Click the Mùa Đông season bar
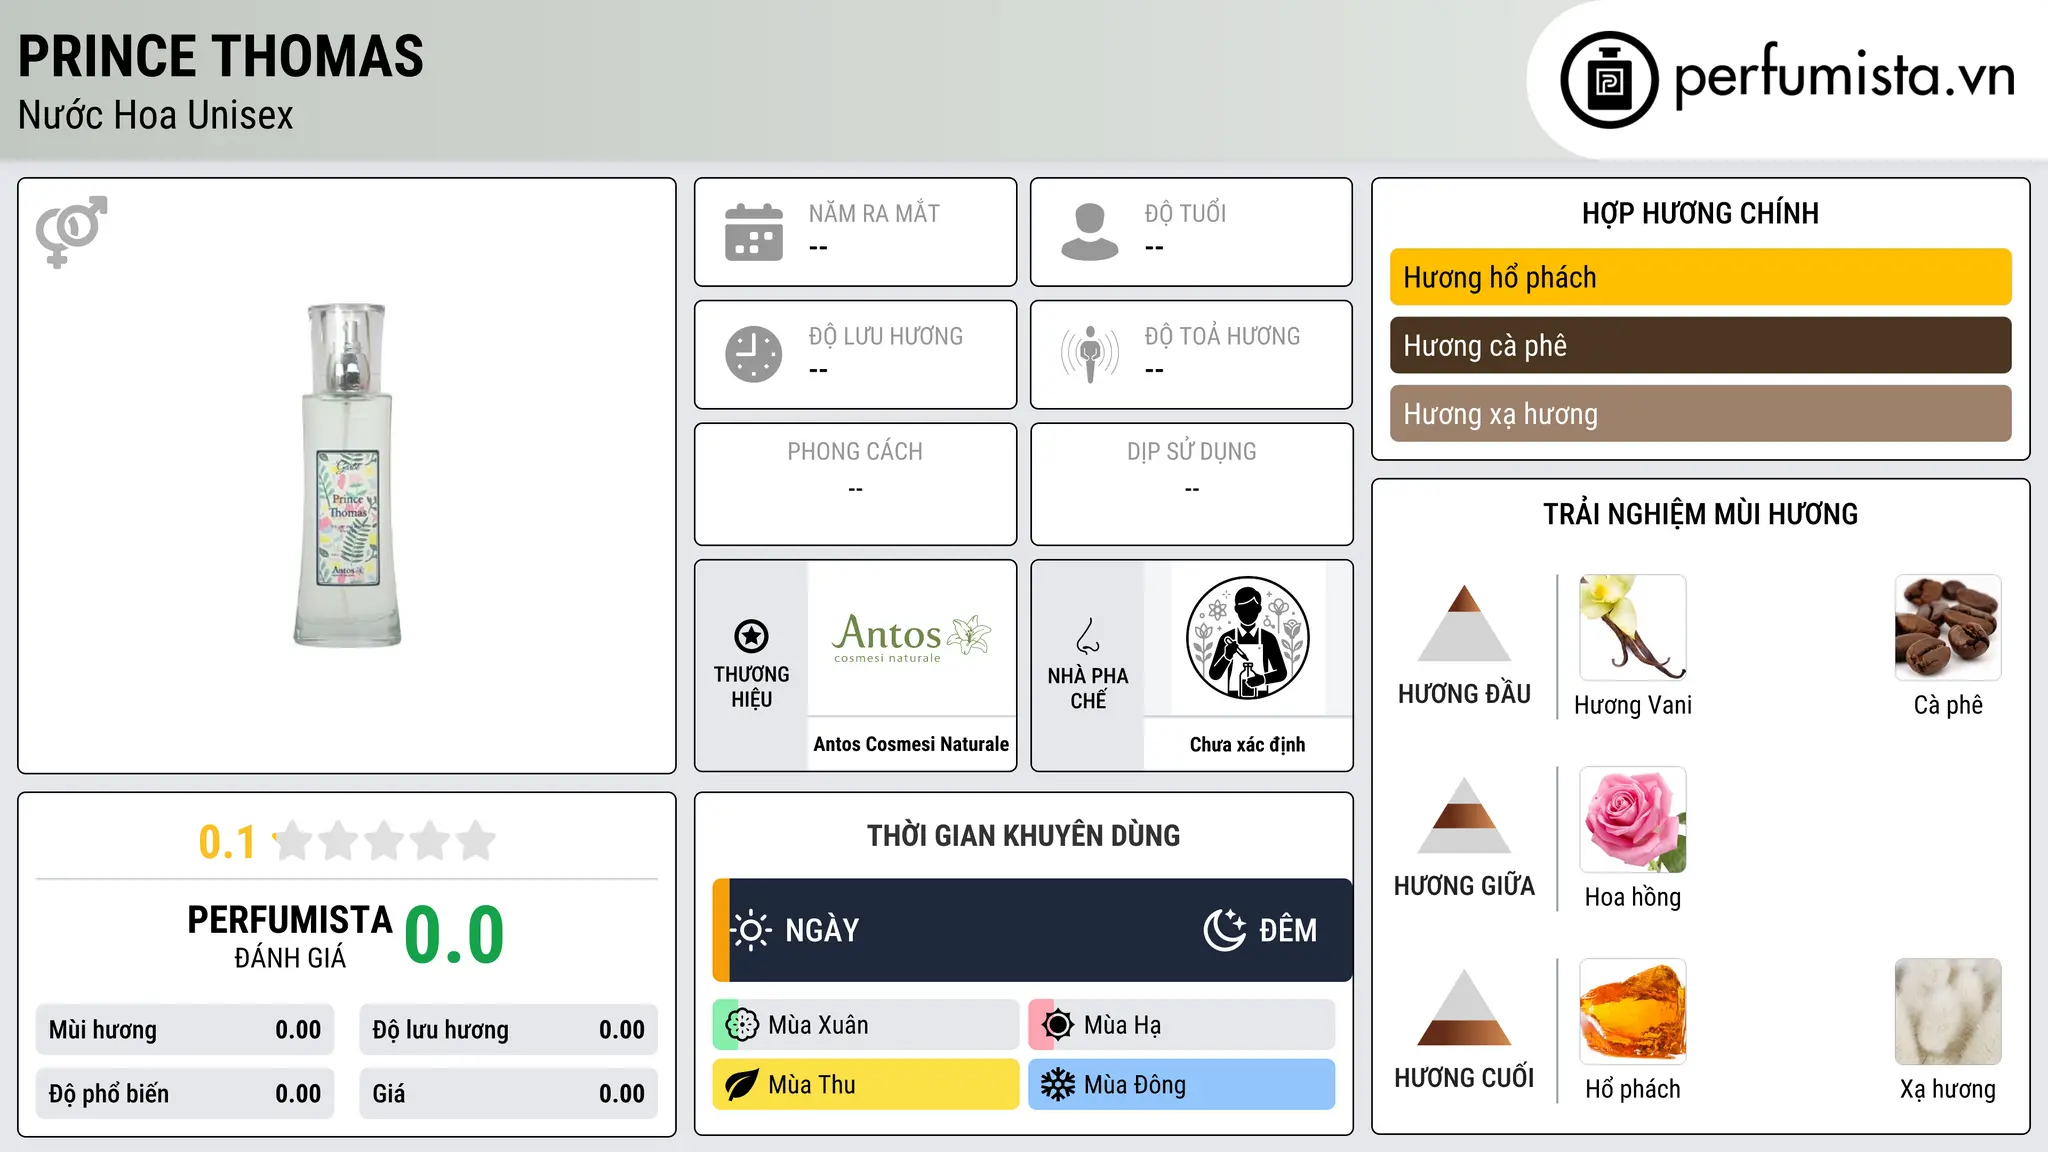Screen dimensions: 2048x1152 click(1182, 1085)
